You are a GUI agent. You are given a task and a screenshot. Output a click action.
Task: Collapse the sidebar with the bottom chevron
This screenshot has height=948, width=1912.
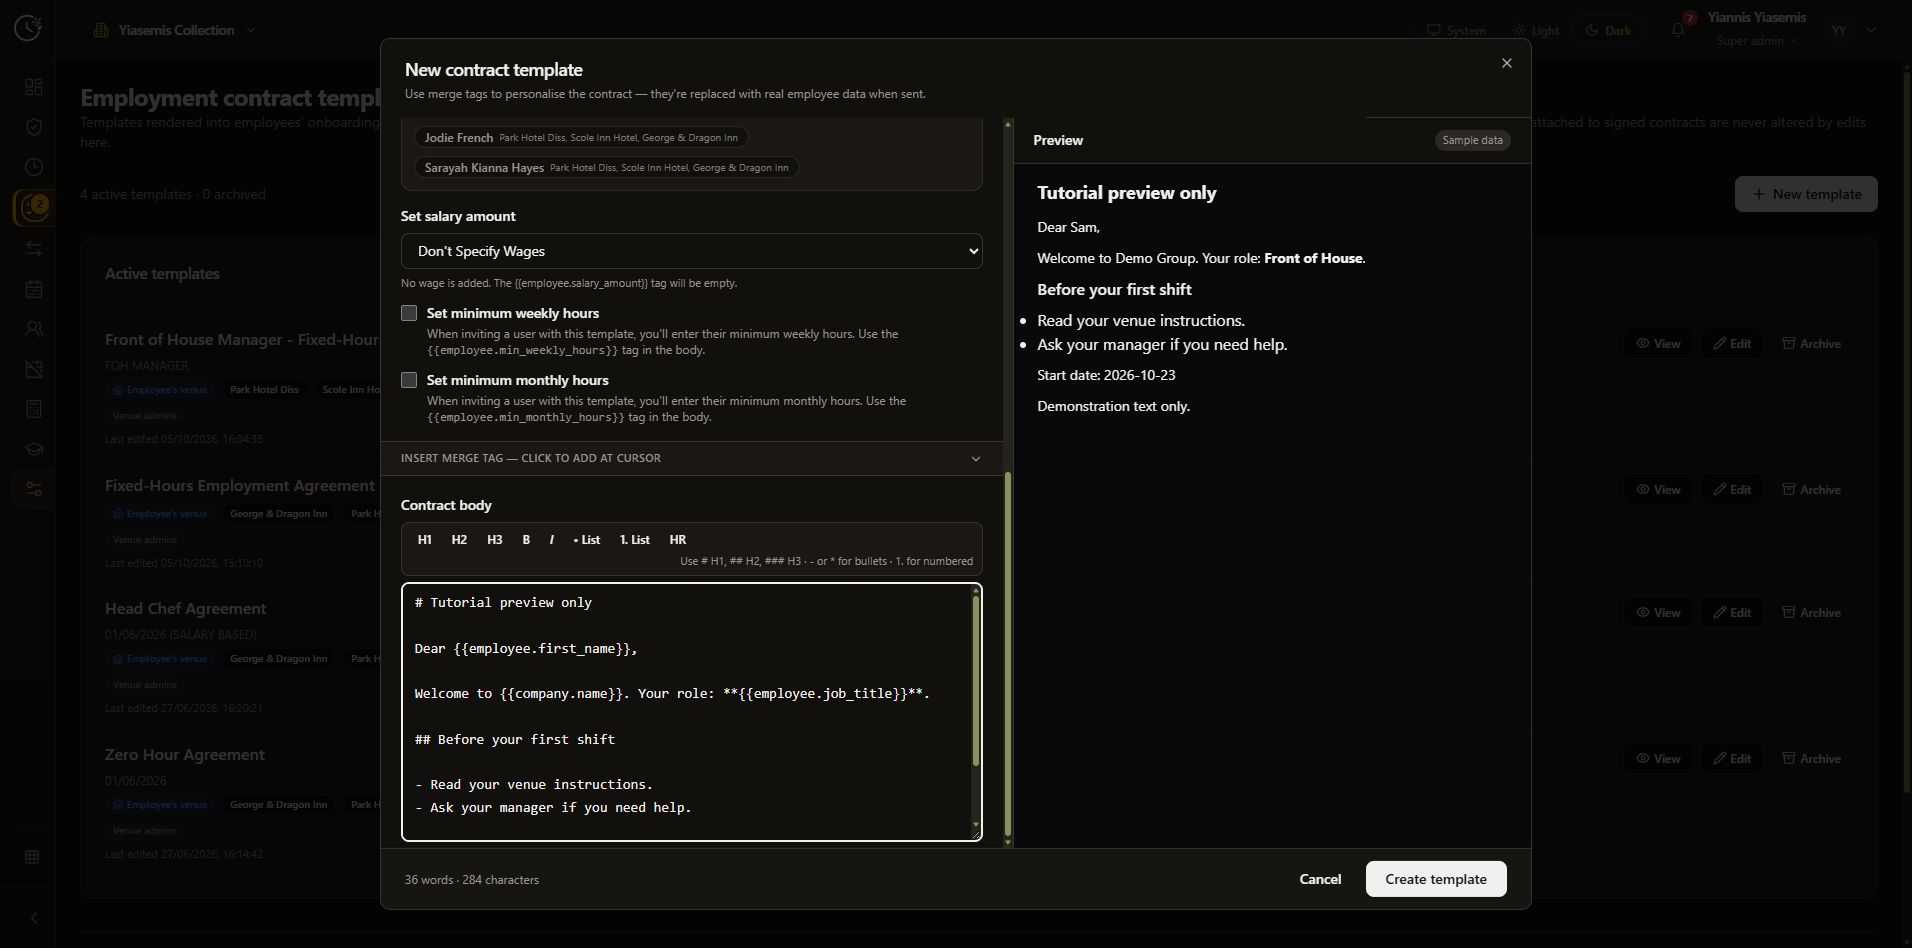click(x=33, y=918)
